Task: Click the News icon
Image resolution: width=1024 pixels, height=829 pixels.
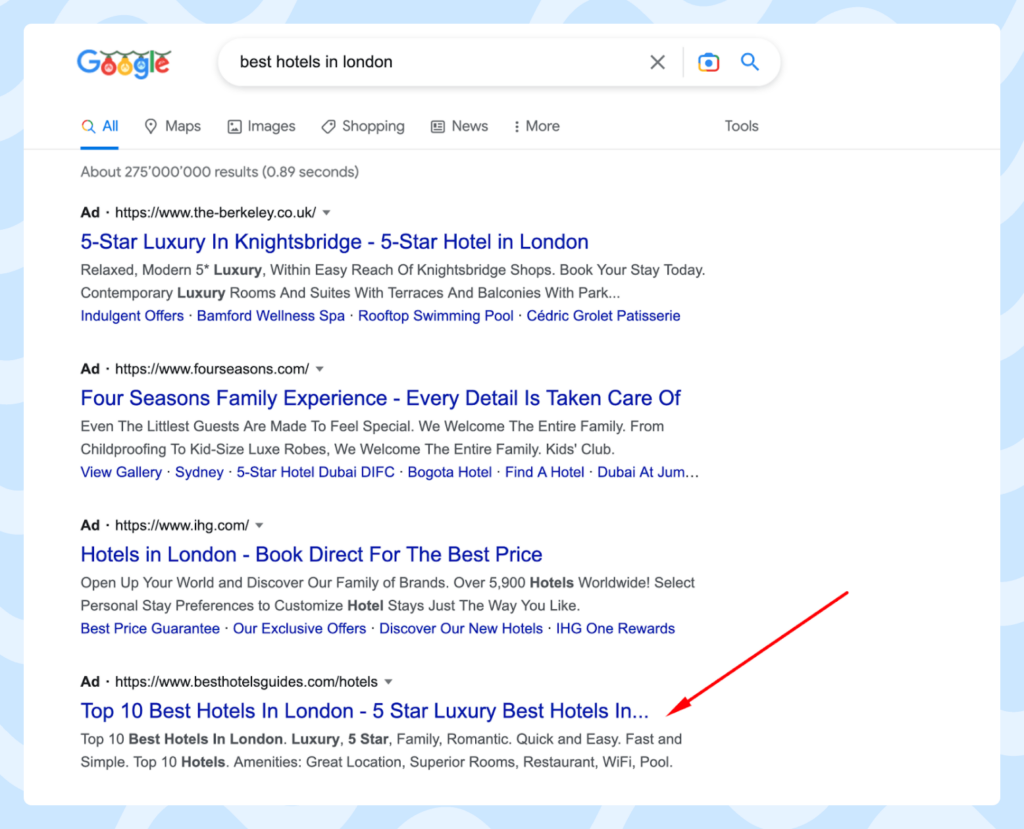Action: click(436, 126)
